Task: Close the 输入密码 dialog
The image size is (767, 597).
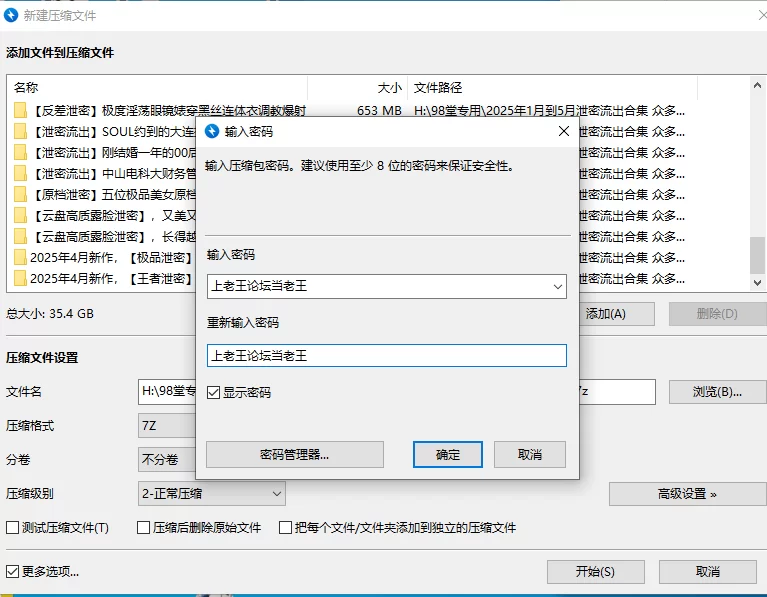Action: 564,131
